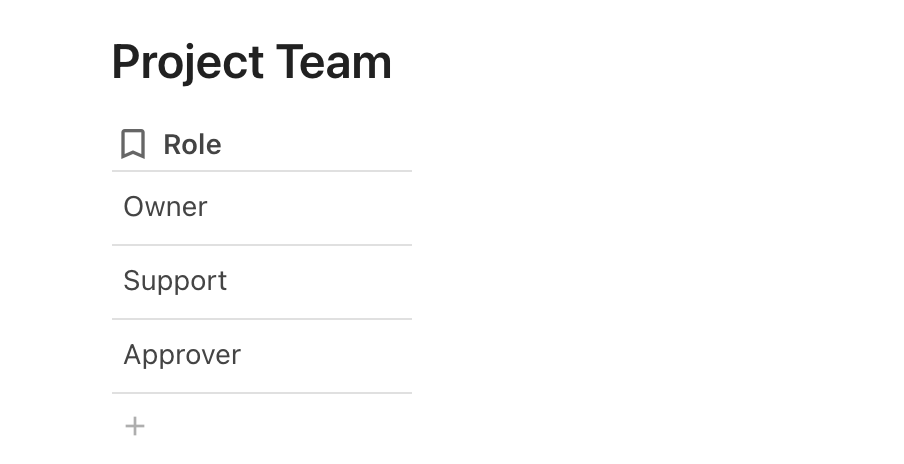The height and width of the screenshot is (464, 904).
Task: Open the Role column header menu
Action: tap(192, 145)
